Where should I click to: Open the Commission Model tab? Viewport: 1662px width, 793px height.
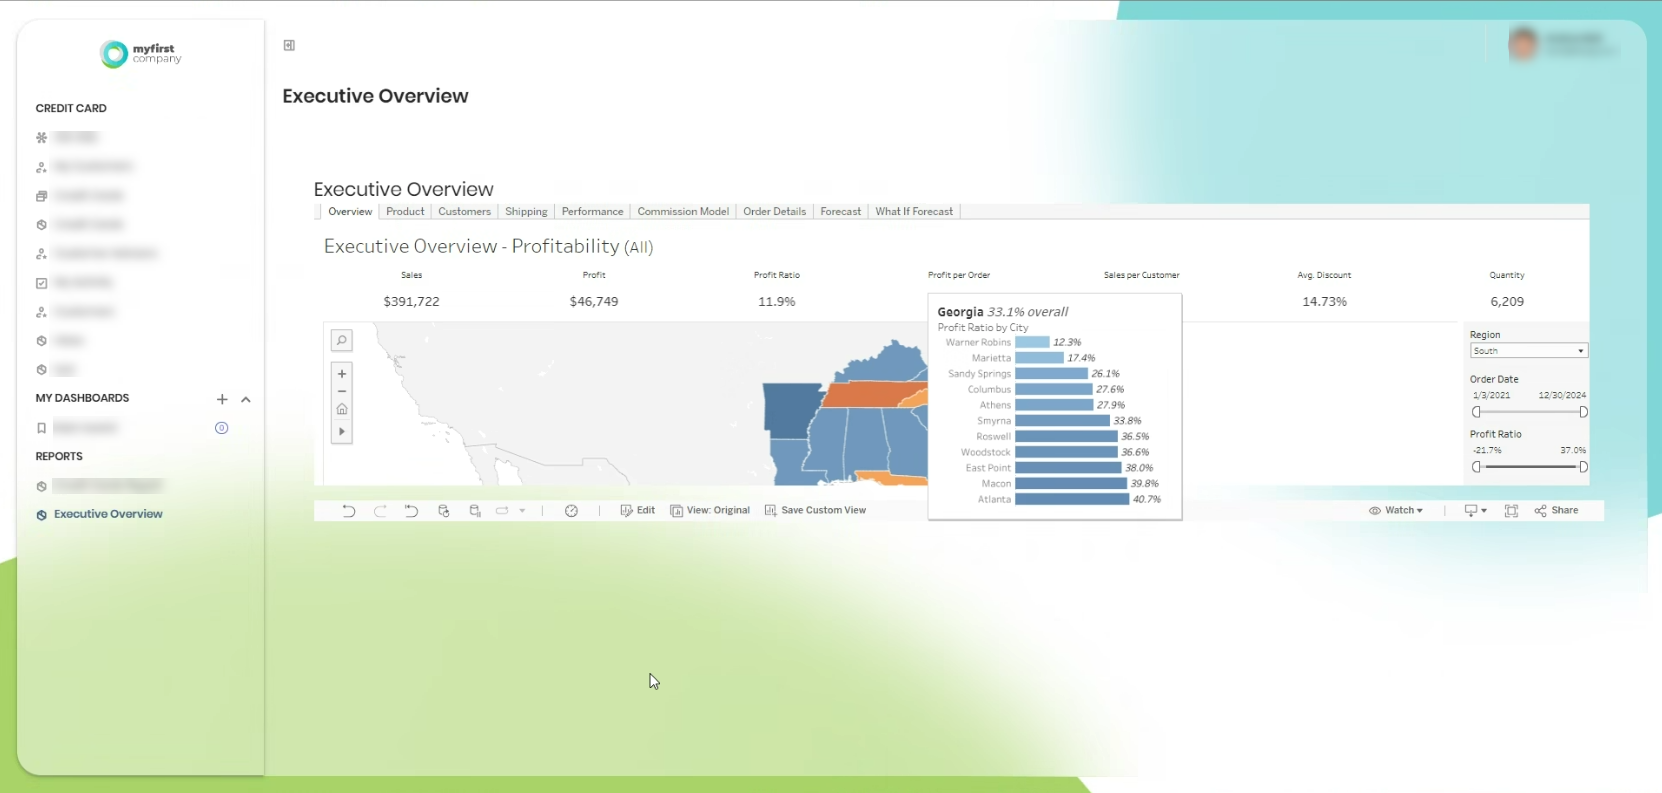pos(683,212)
